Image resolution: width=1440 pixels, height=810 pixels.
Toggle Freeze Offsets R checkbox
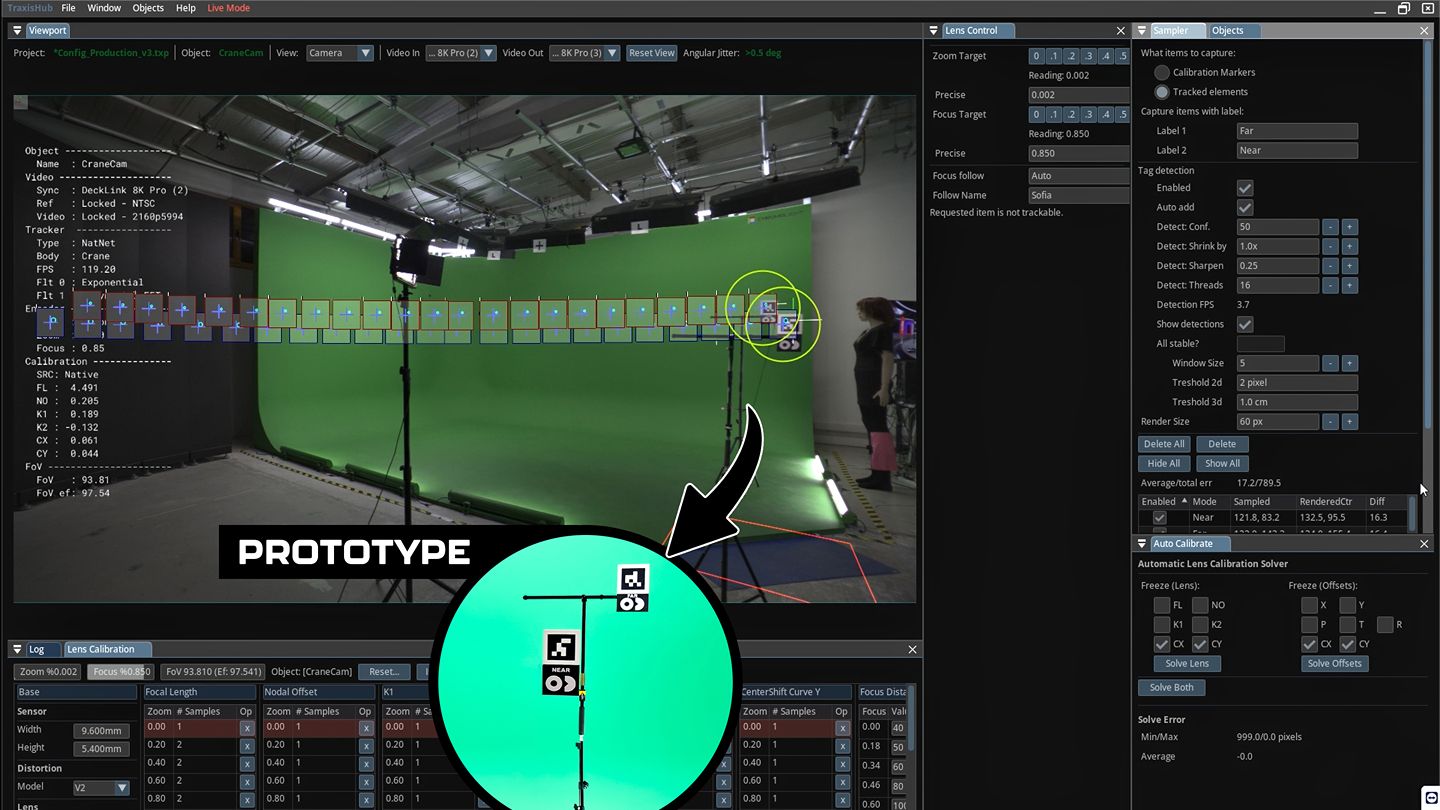tap(1385, 625)
